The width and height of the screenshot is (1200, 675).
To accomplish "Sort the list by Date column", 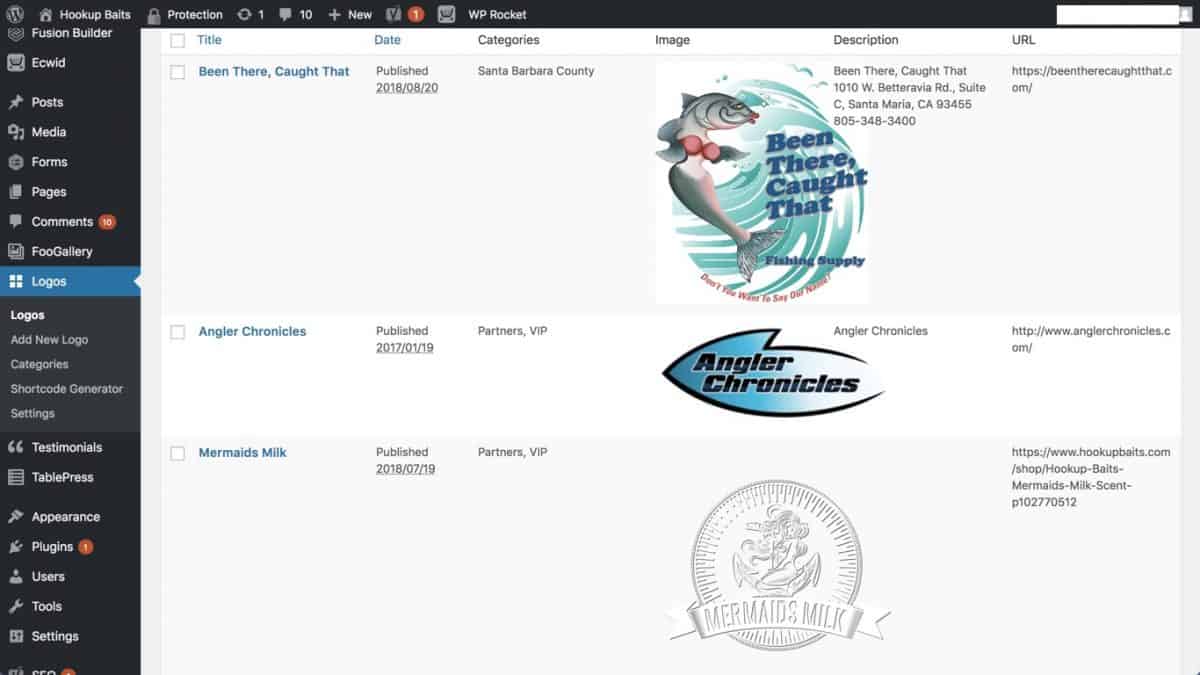I will coord(386,40).
